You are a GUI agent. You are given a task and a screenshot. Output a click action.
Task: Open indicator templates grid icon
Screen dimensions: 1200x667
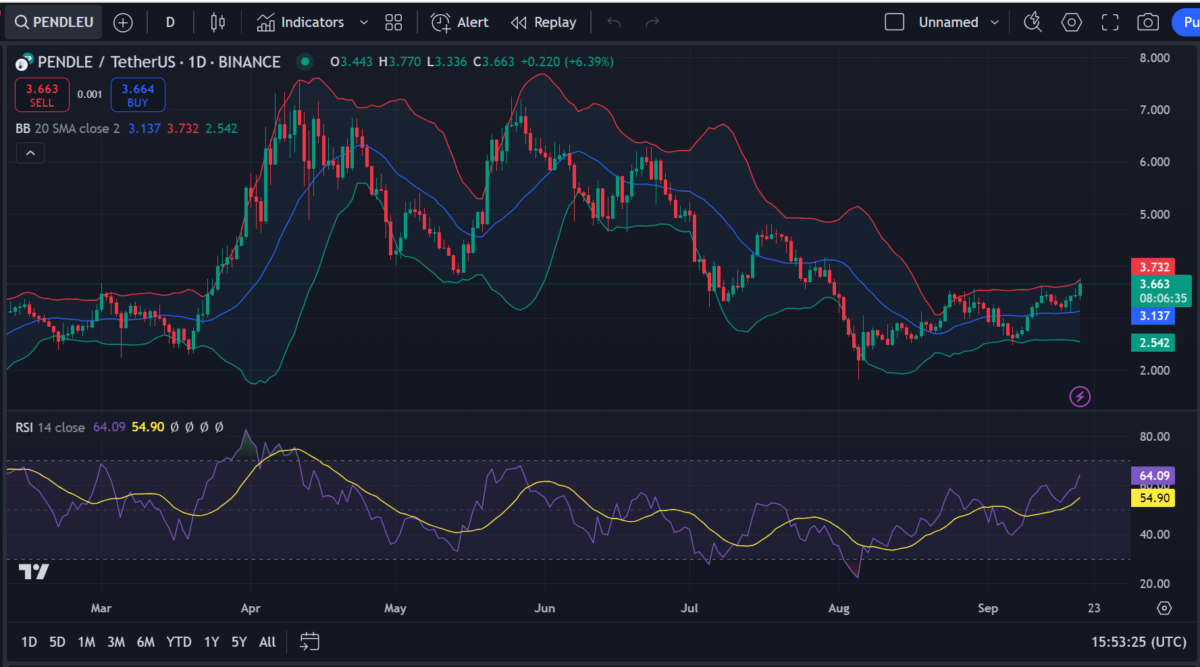tap(393, 22)
